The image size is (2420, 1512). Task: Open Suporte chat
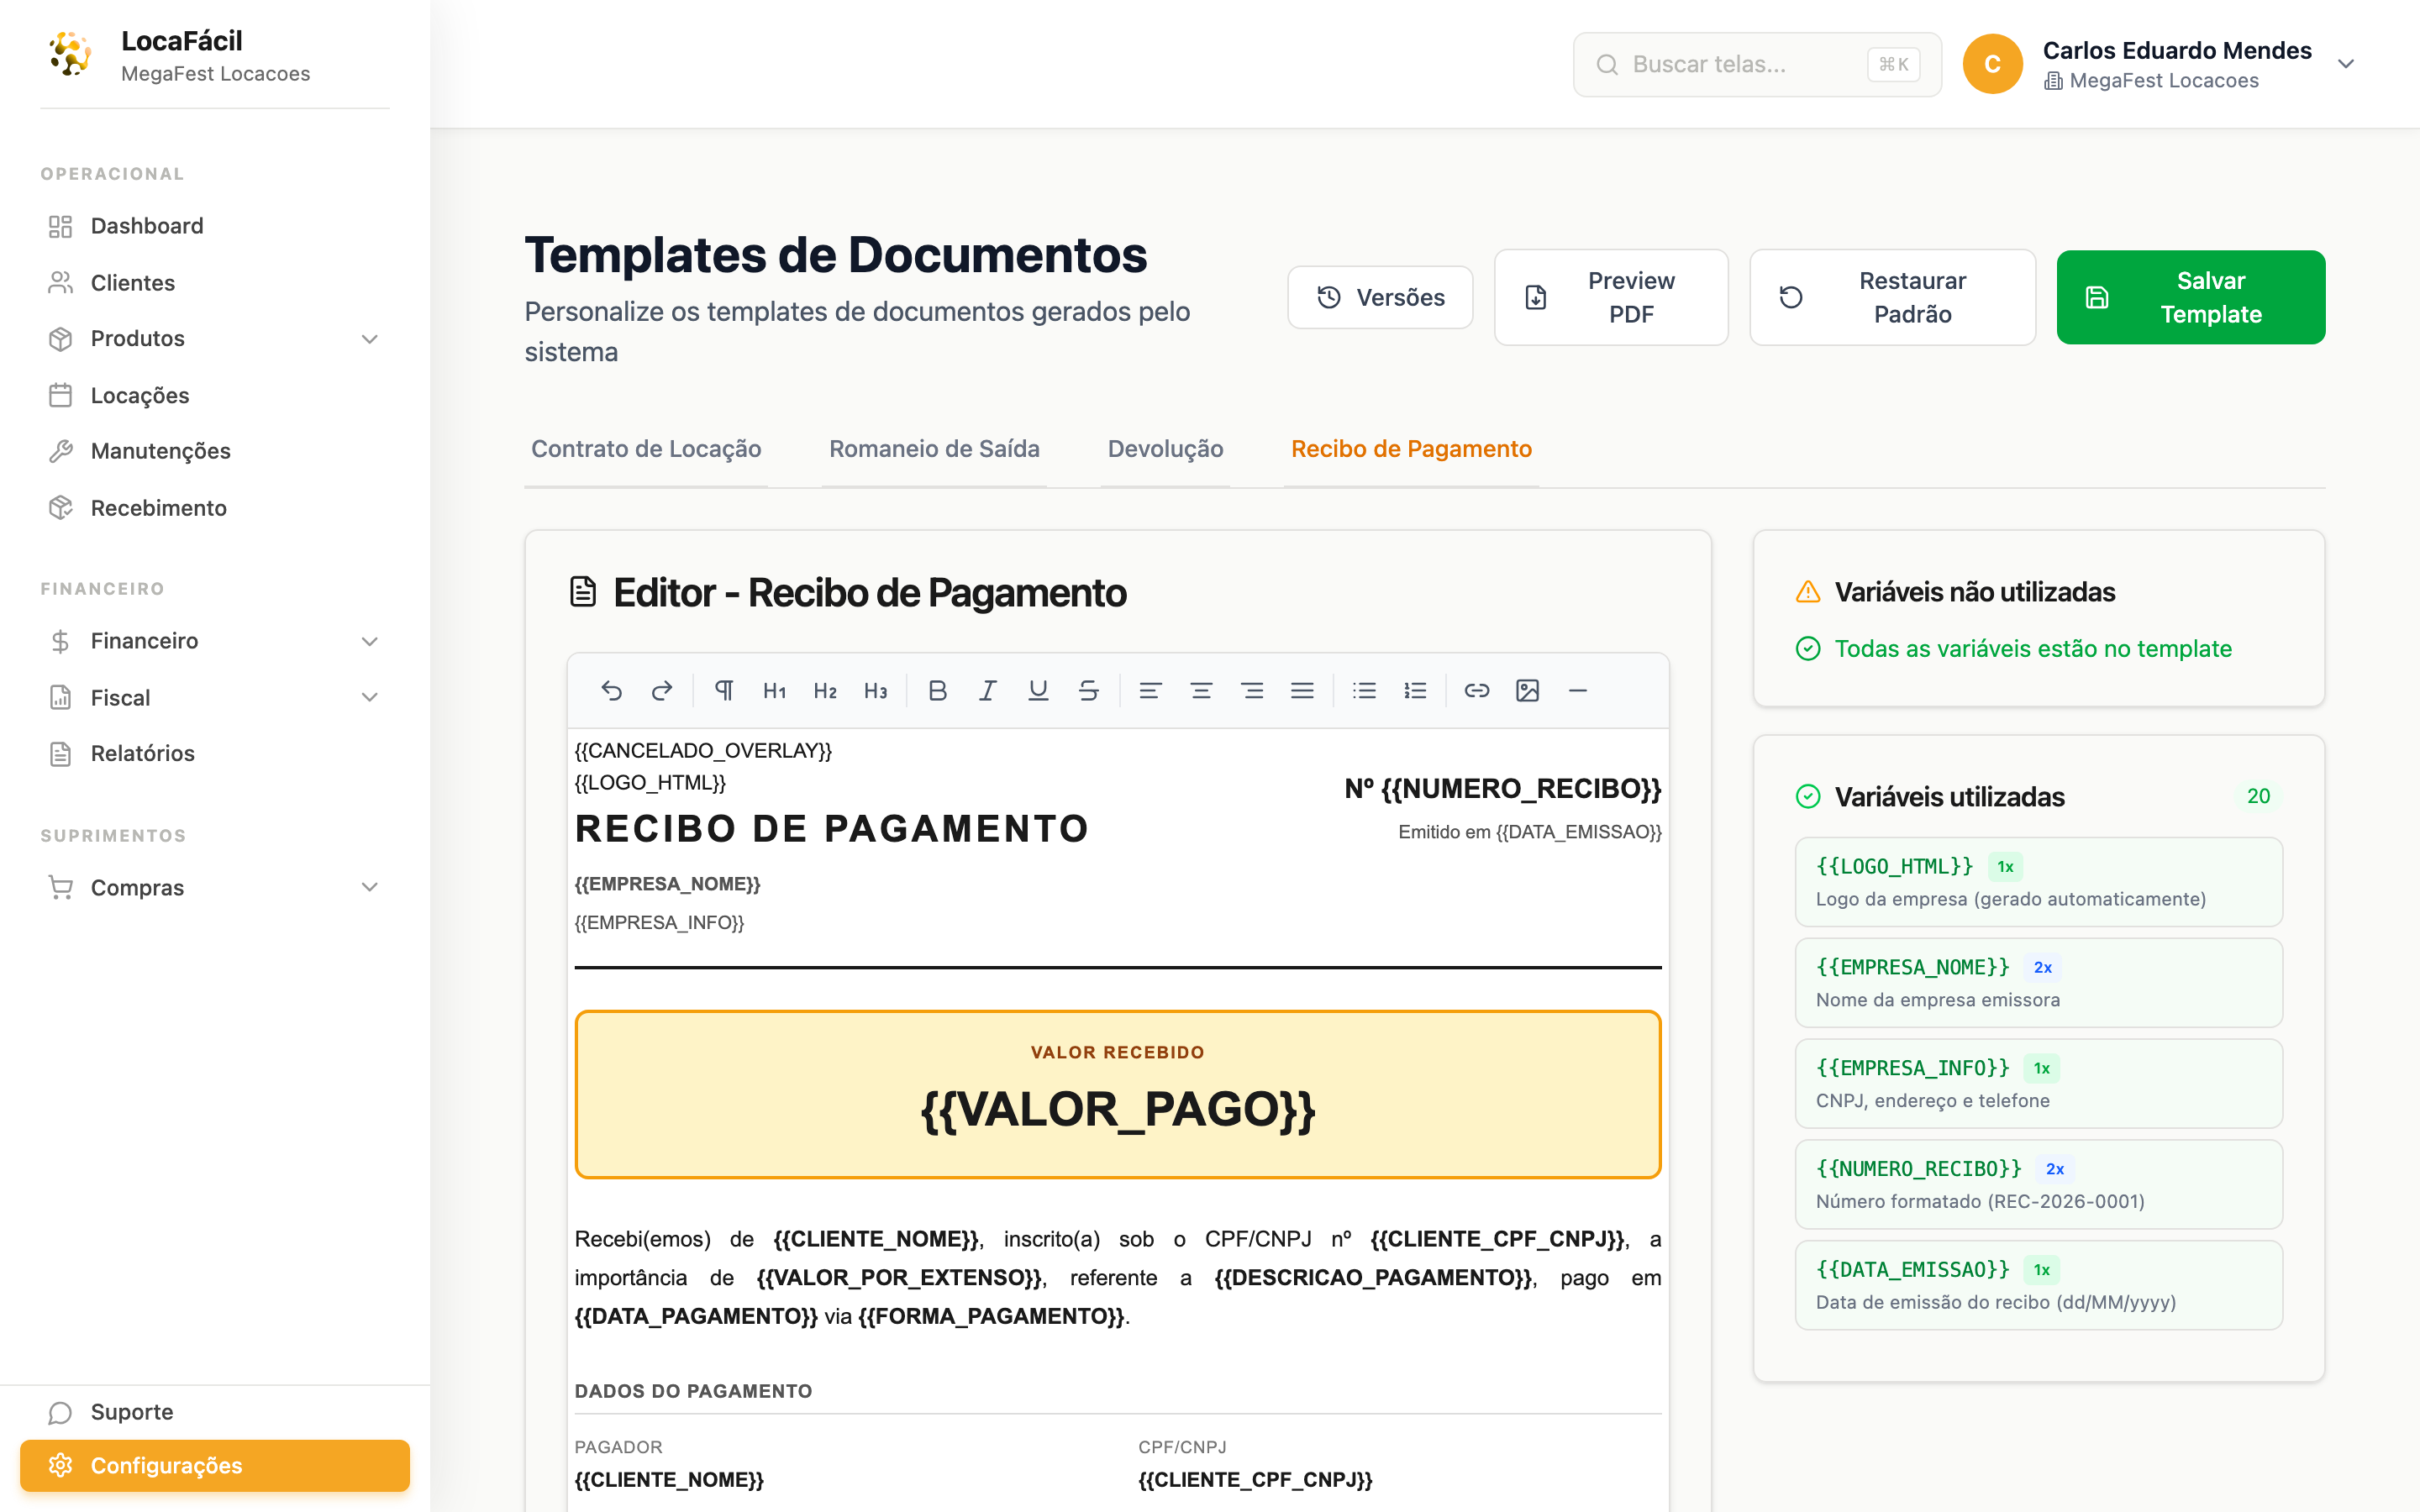pos(214,1412)
